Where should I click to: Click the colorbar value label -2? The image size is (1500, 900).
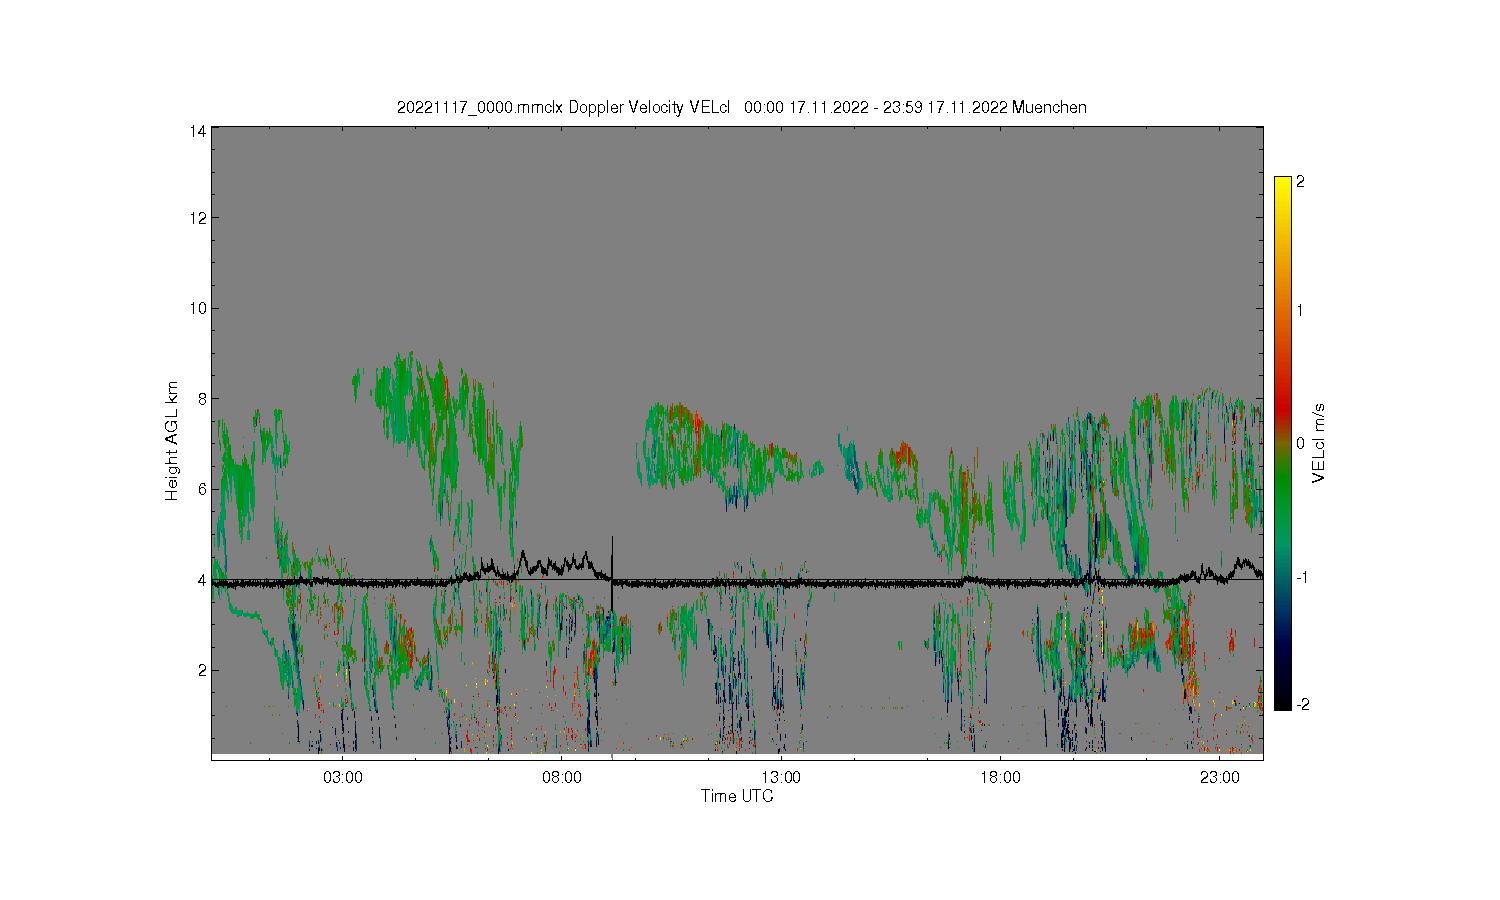point(1302,705)
